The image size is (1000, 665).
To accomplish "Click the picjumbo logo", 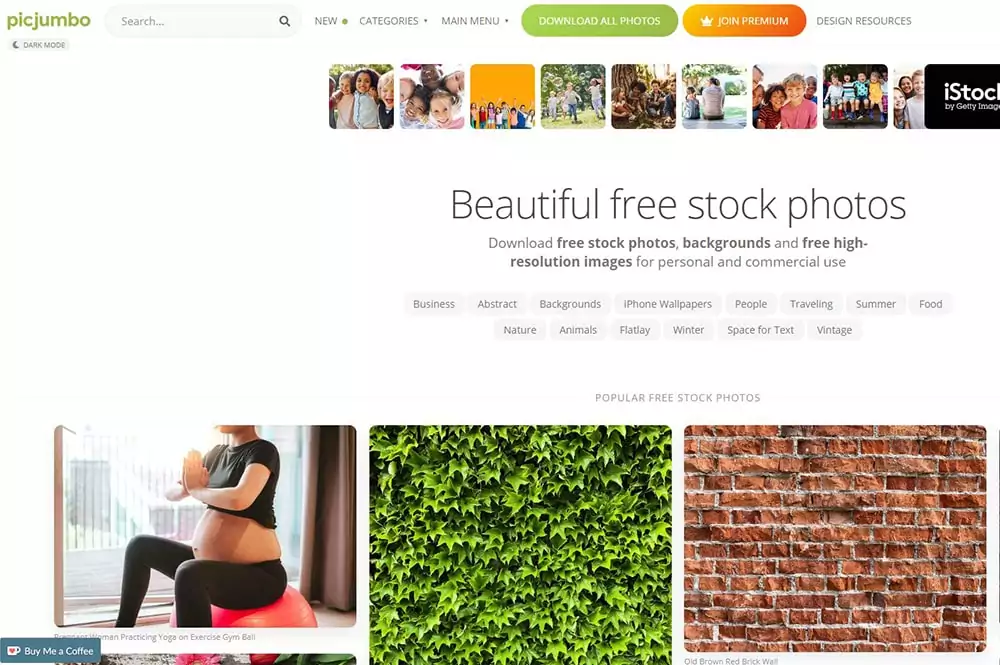I will click(48, 20).
